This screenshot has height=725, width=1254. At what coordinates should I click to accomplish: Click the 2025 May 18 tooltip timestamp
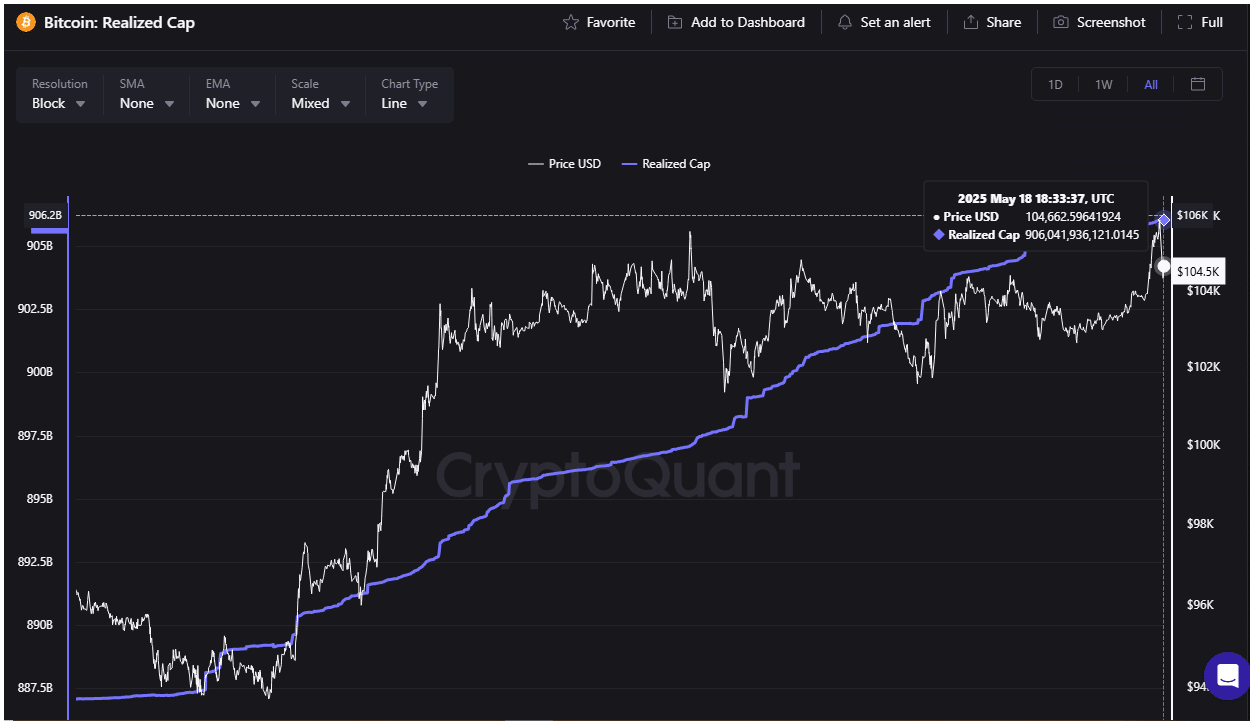tap(1035, 198)
